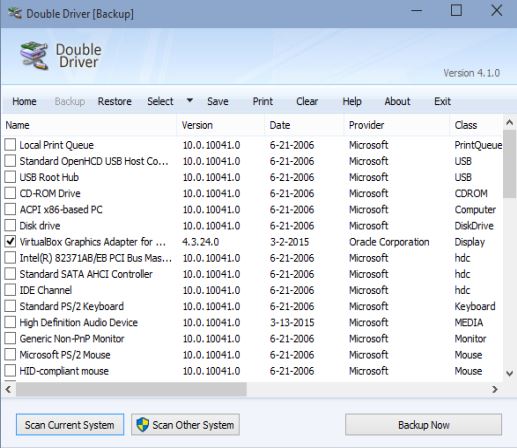Check the Standard SATA AHCI Controller checkbox
Viewport: 517px width, 448px height.
(x=10, y=274)
